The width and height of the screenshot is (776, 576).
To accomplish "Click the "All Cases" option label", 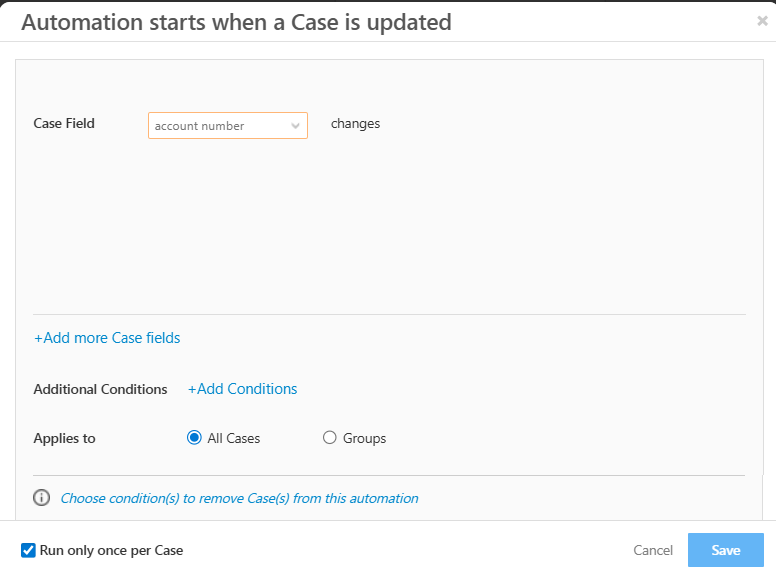I will (234, 438).
